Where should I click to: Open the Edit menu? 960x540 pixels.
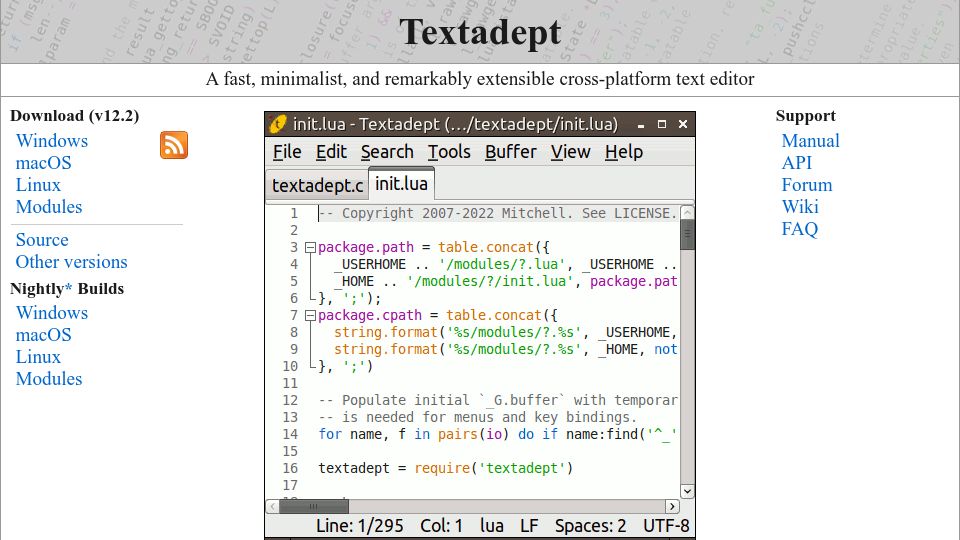pyautogui.click(x=331, y=152)
